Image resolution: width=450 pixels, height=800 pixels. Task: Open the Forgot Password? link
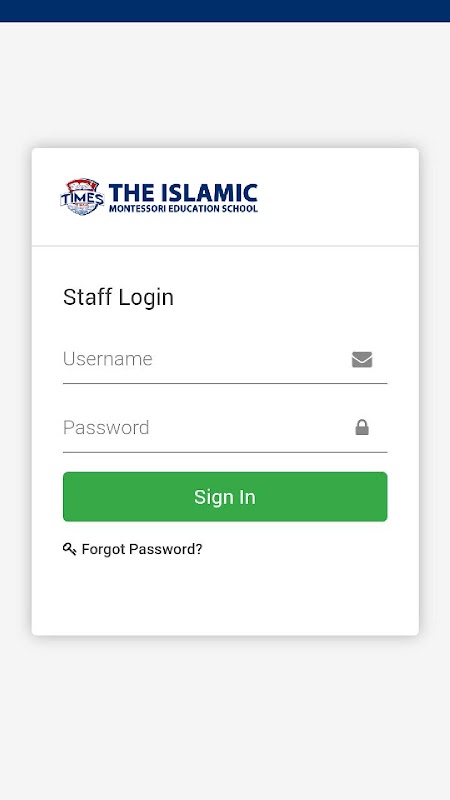pyautogui.click(x=142, y=549)
